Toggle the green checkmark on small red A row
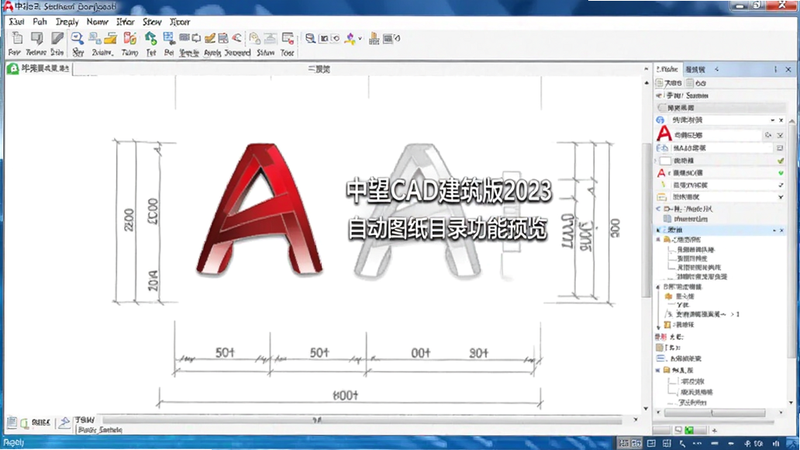The image size is (800, 450). click(781, 173)
